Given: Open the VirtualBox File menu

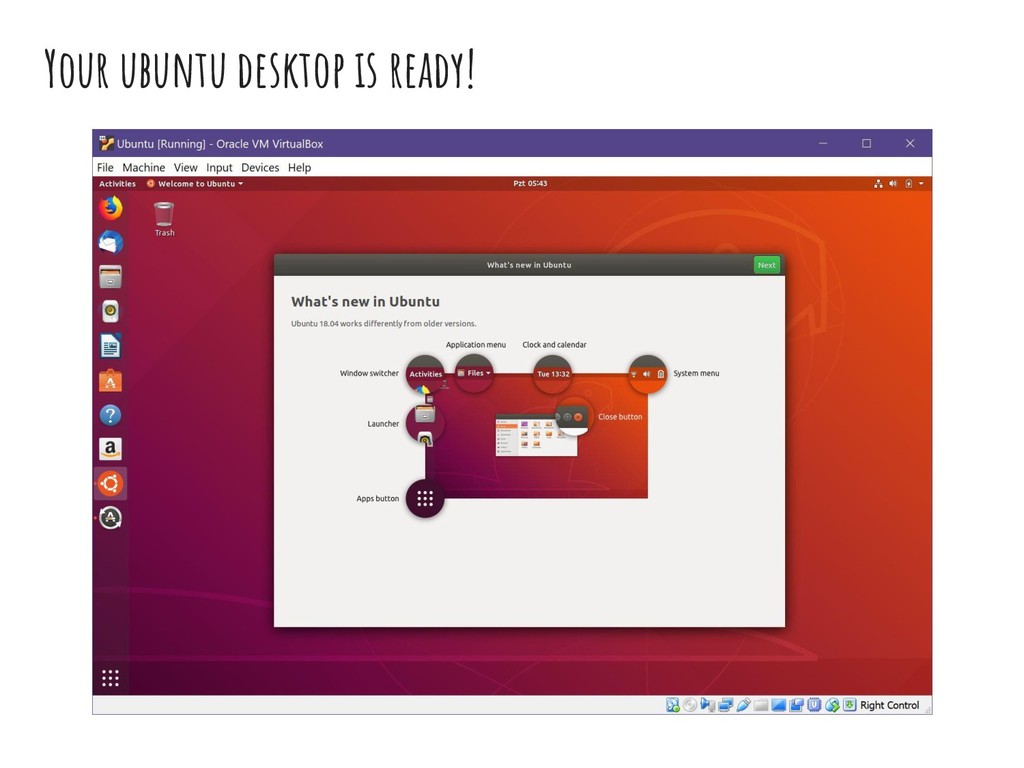Looking at the screenshot, I should point(105,168).
